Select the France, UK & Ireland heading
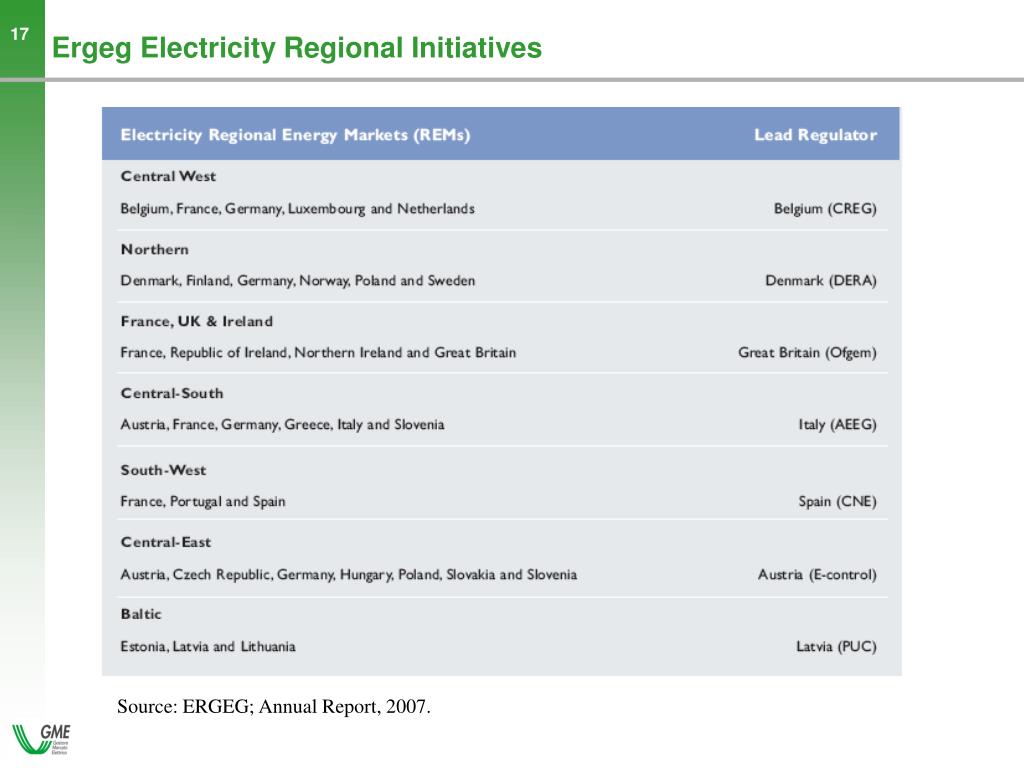 (x=197, y=321)
